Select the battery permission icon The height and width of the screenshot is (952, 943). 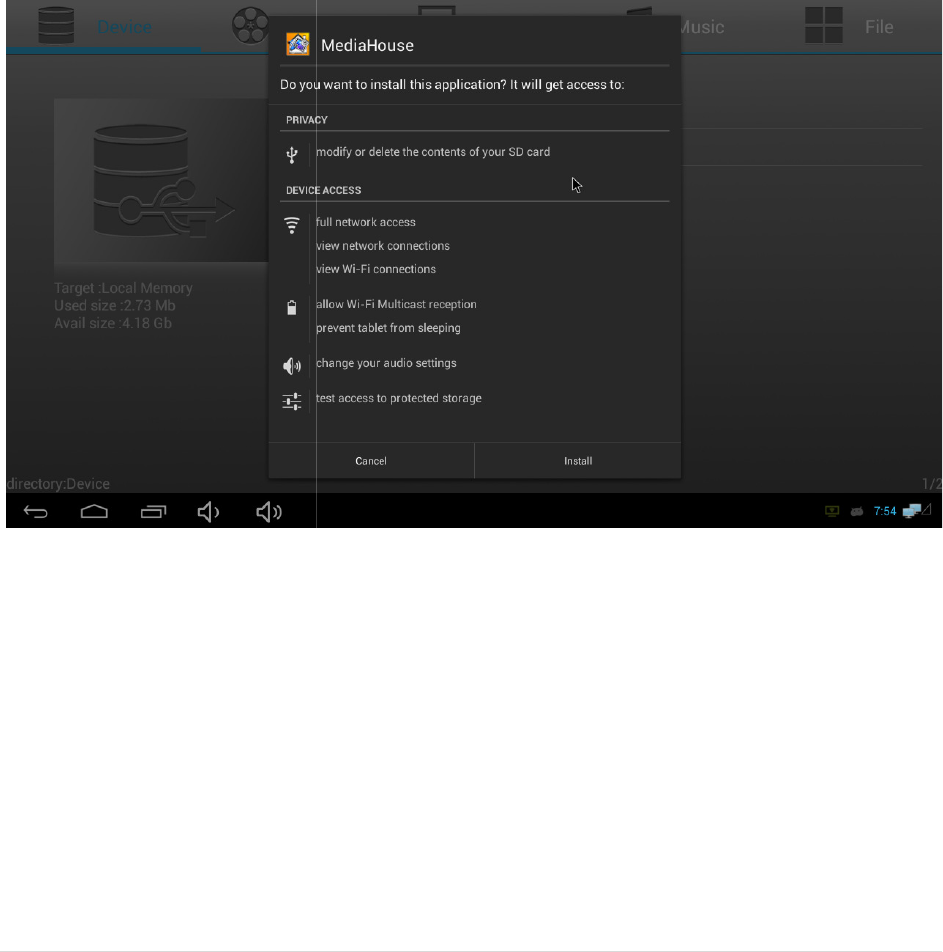[292, 307]
